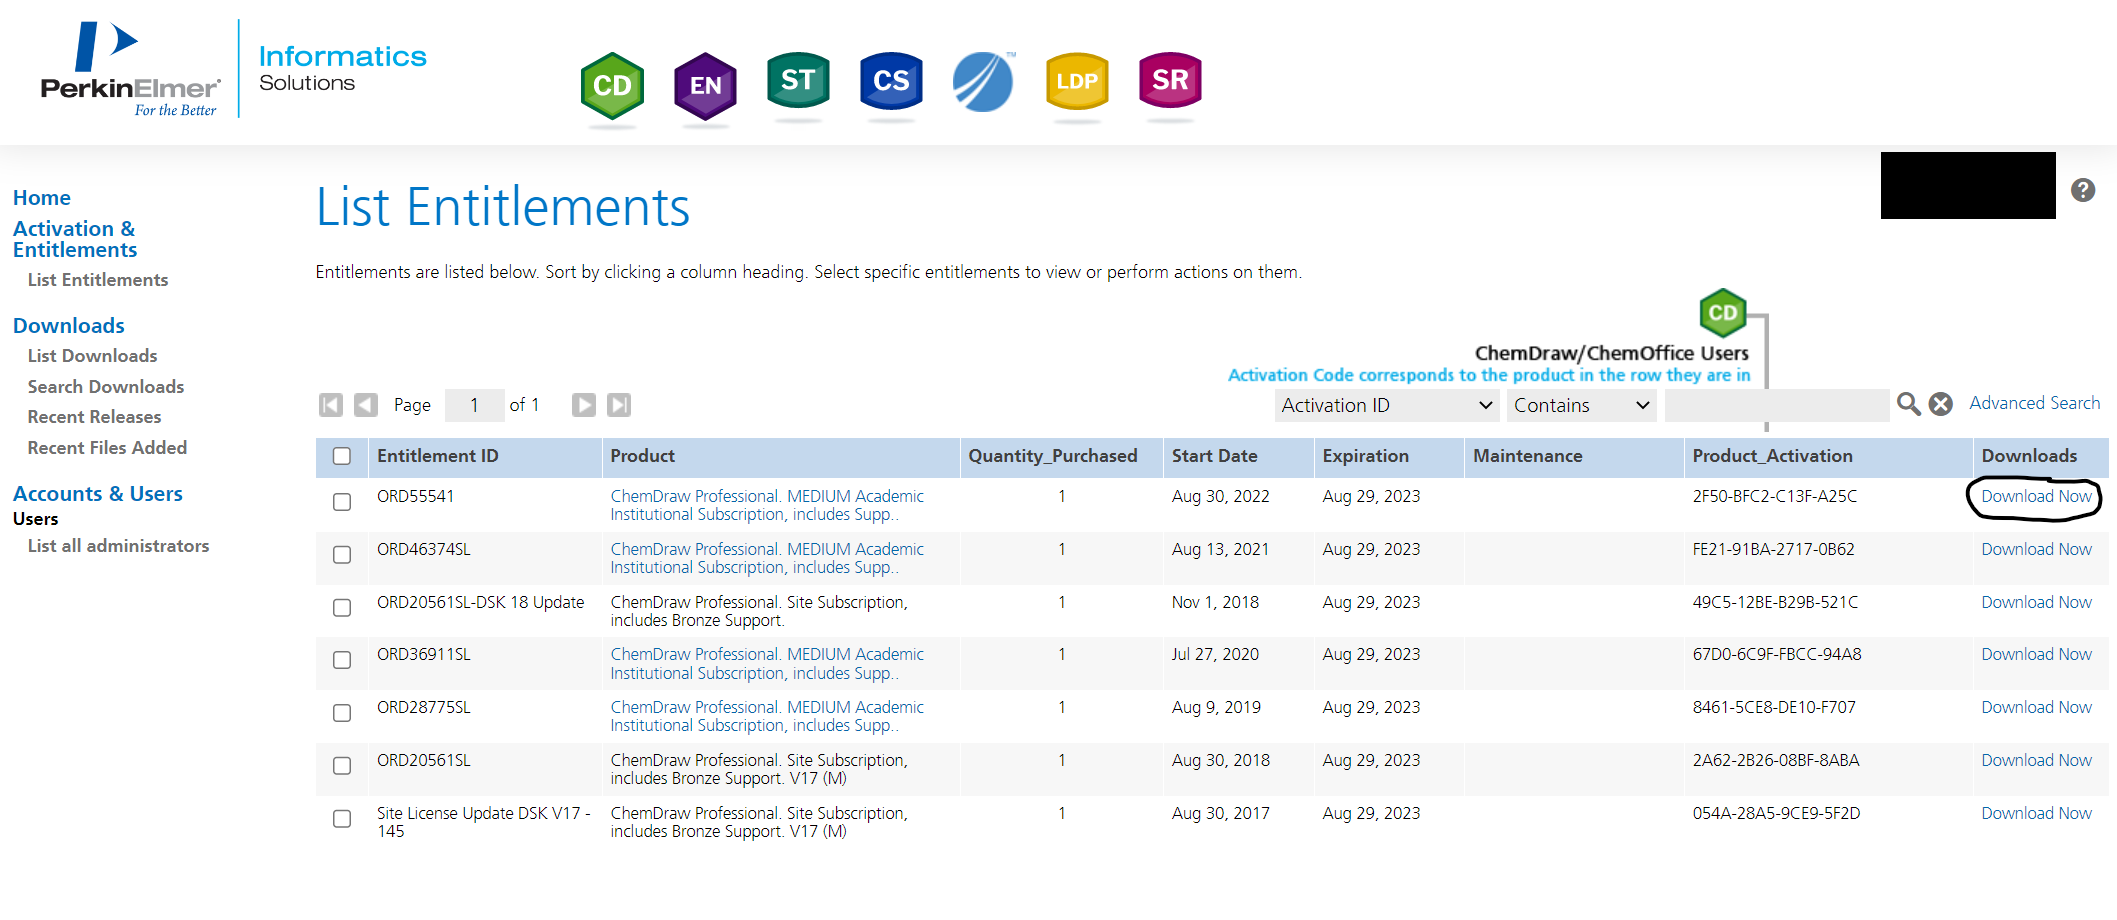This screenshot has height=920, width=2117.
Task: Open the Advanced Search link
Action: click(2035, 403)
